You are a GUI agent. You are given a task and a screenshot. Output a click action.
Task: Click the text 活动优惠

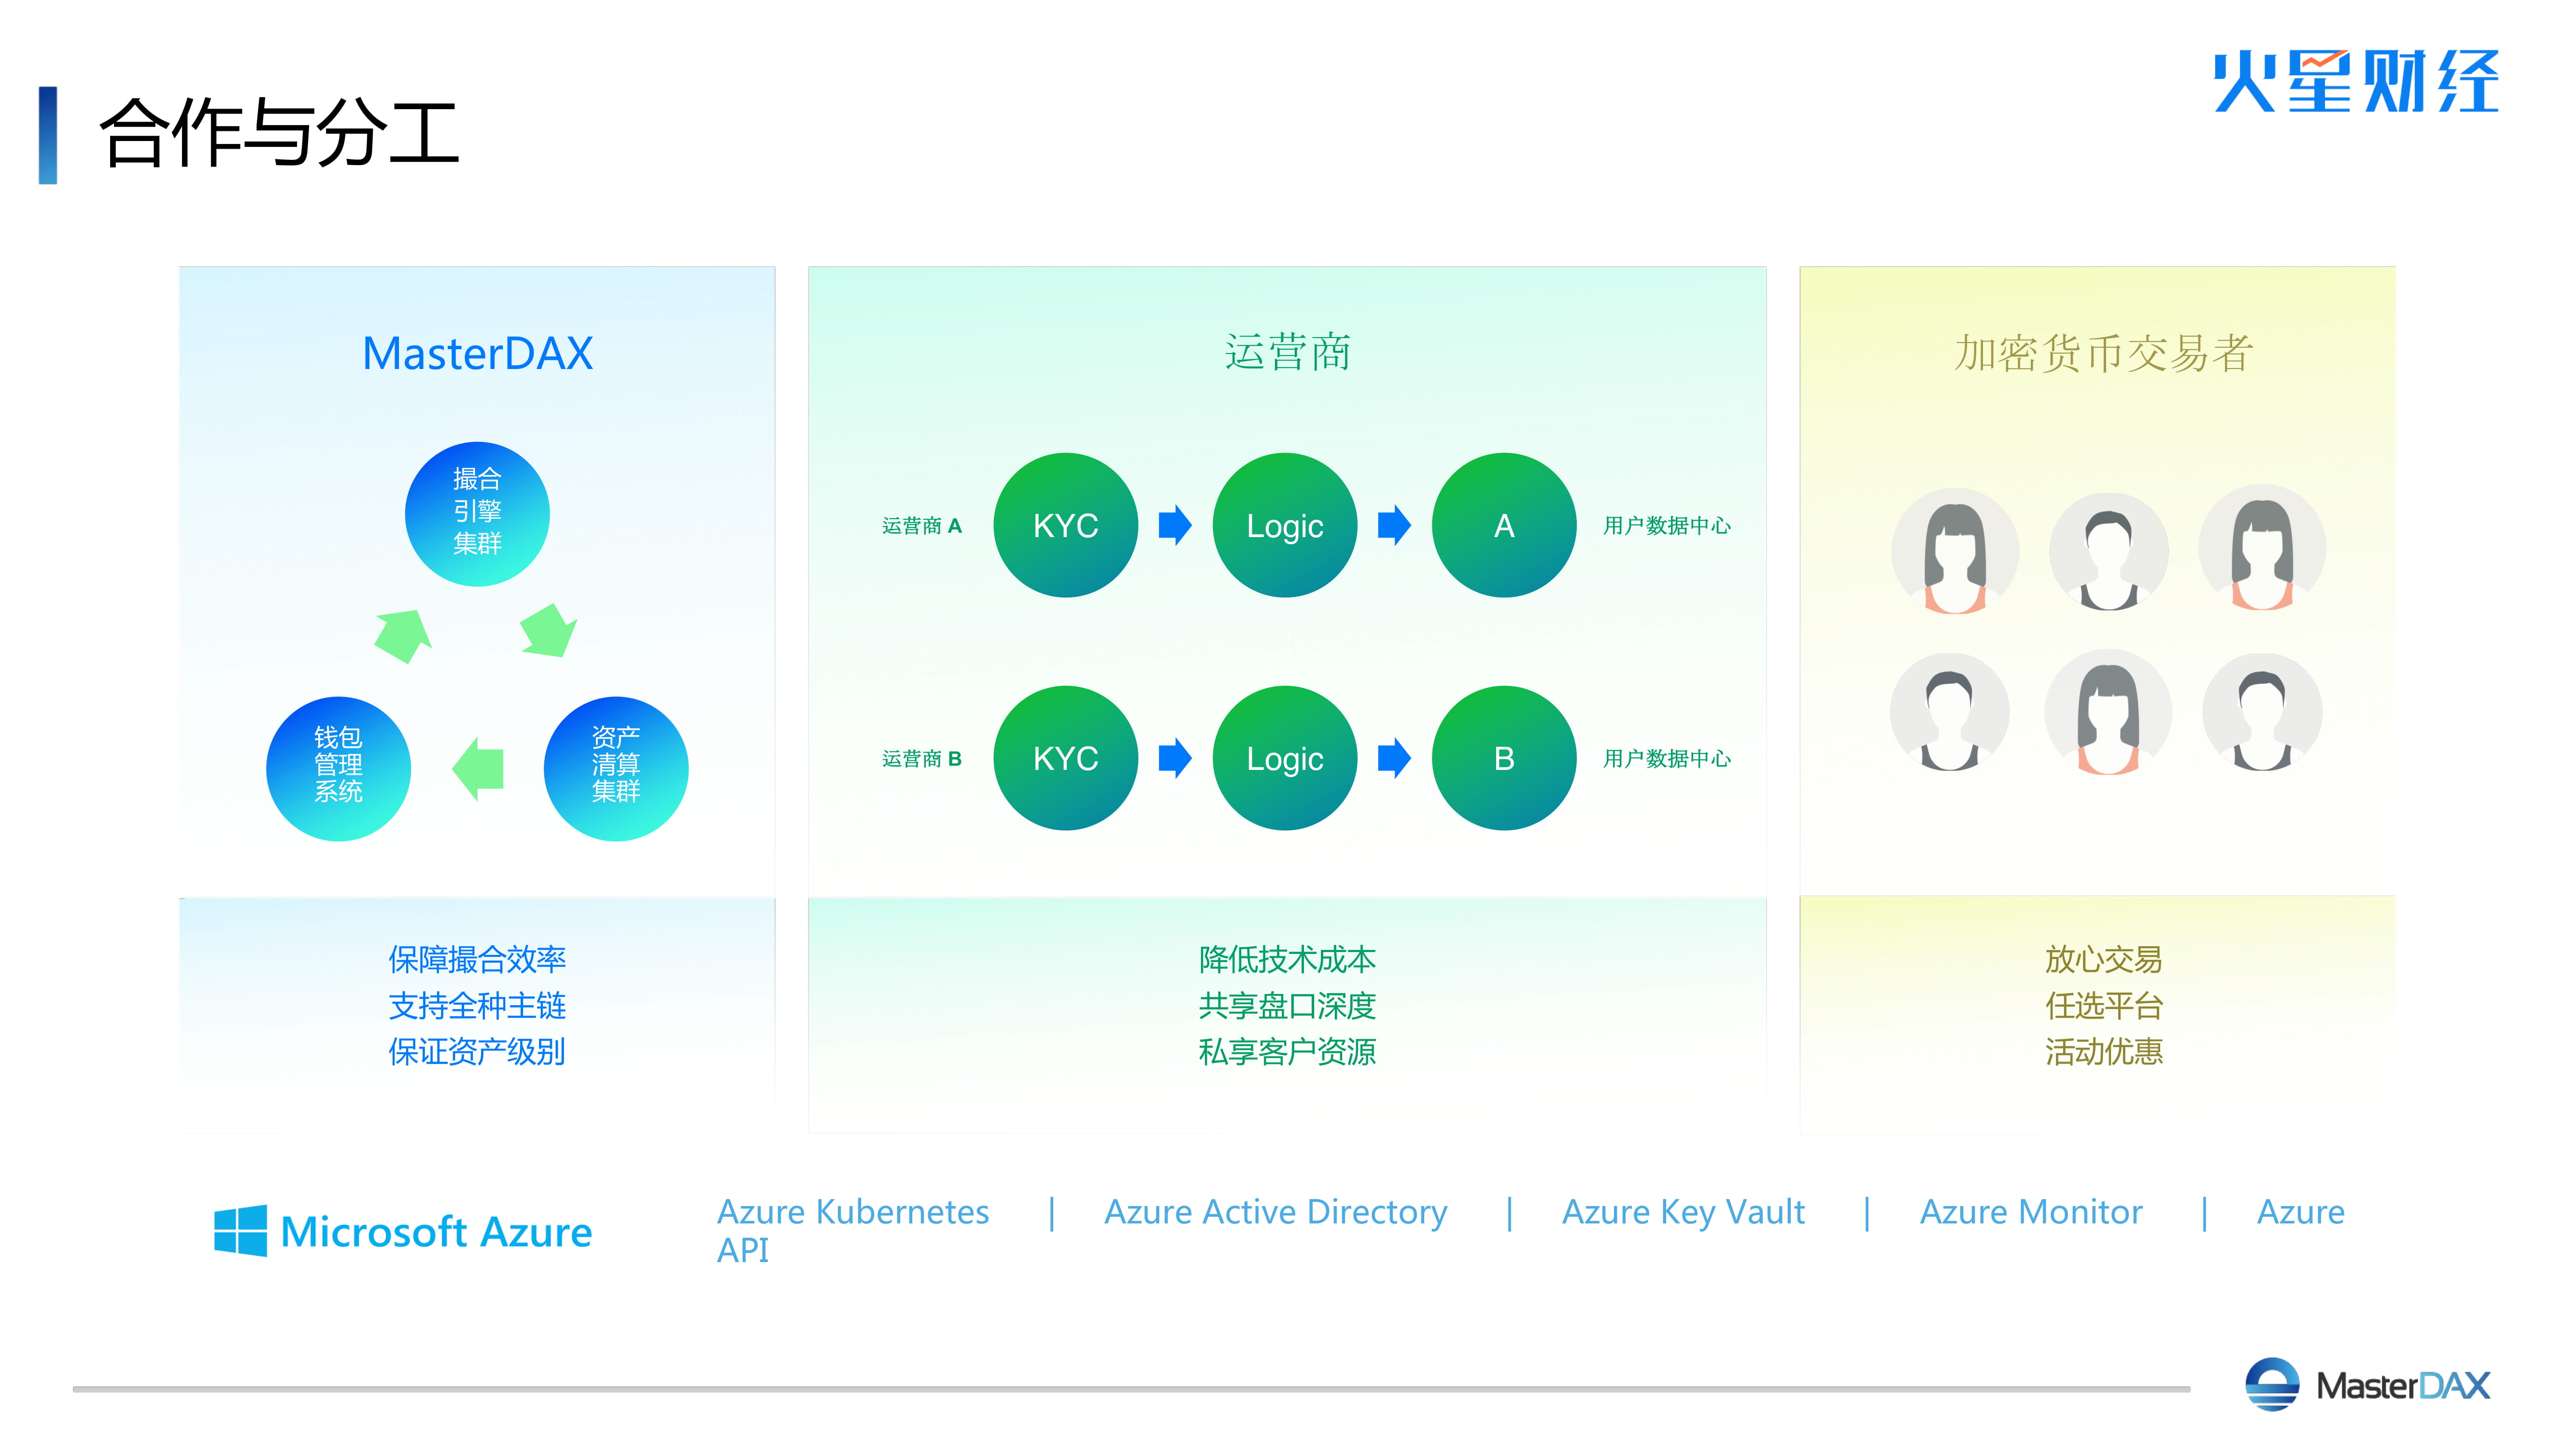2104,1051
